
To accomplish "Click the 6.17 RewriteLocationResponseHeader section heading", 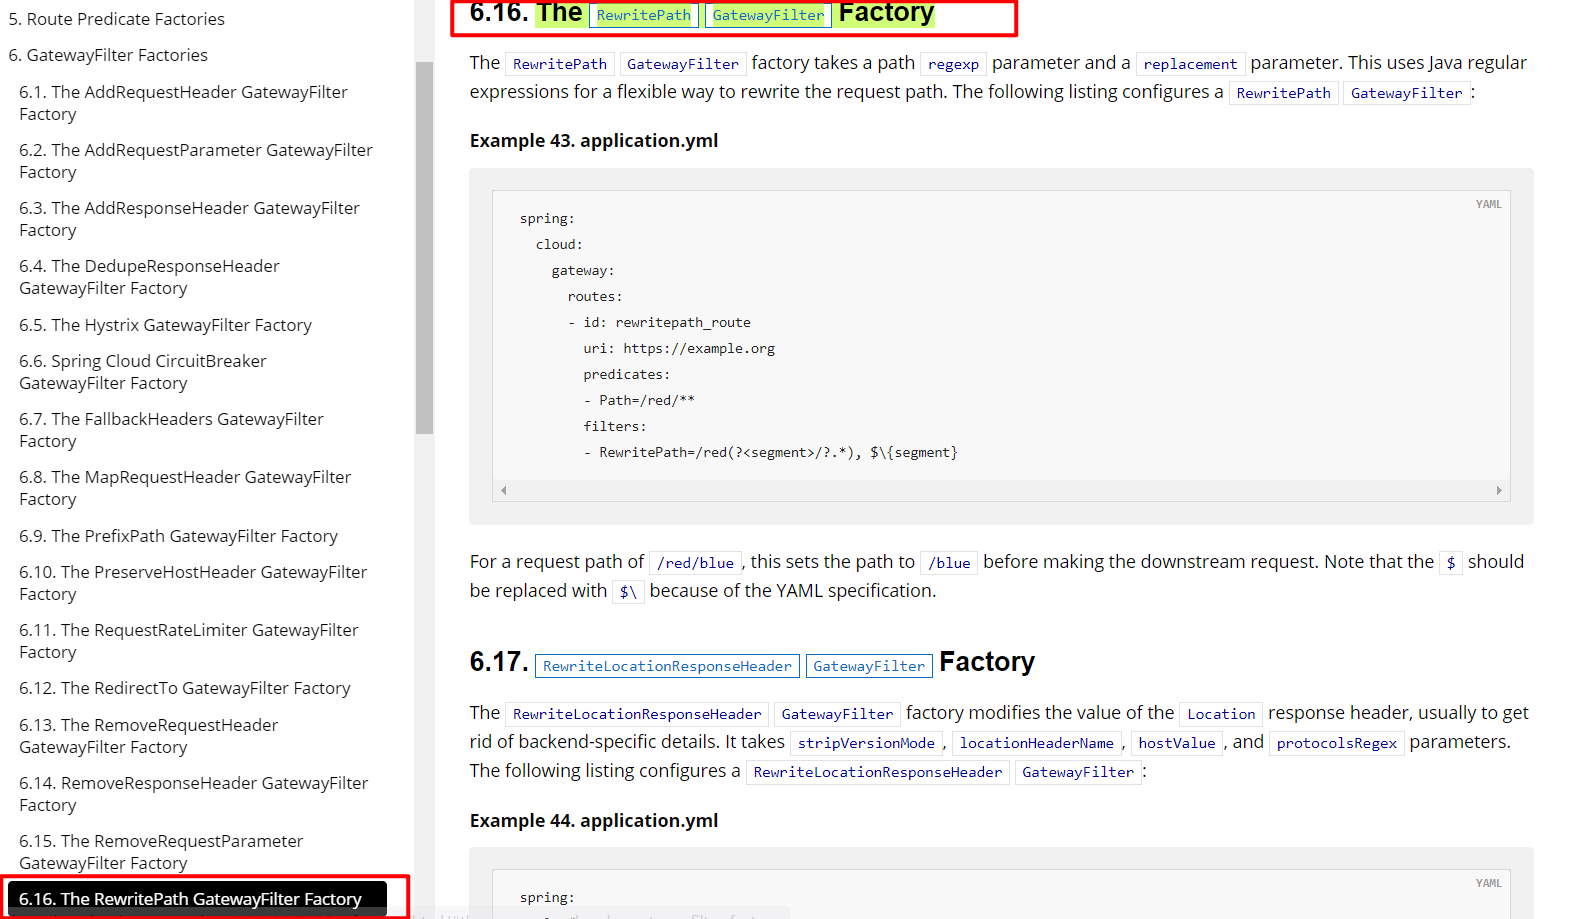I will point(752,663).
